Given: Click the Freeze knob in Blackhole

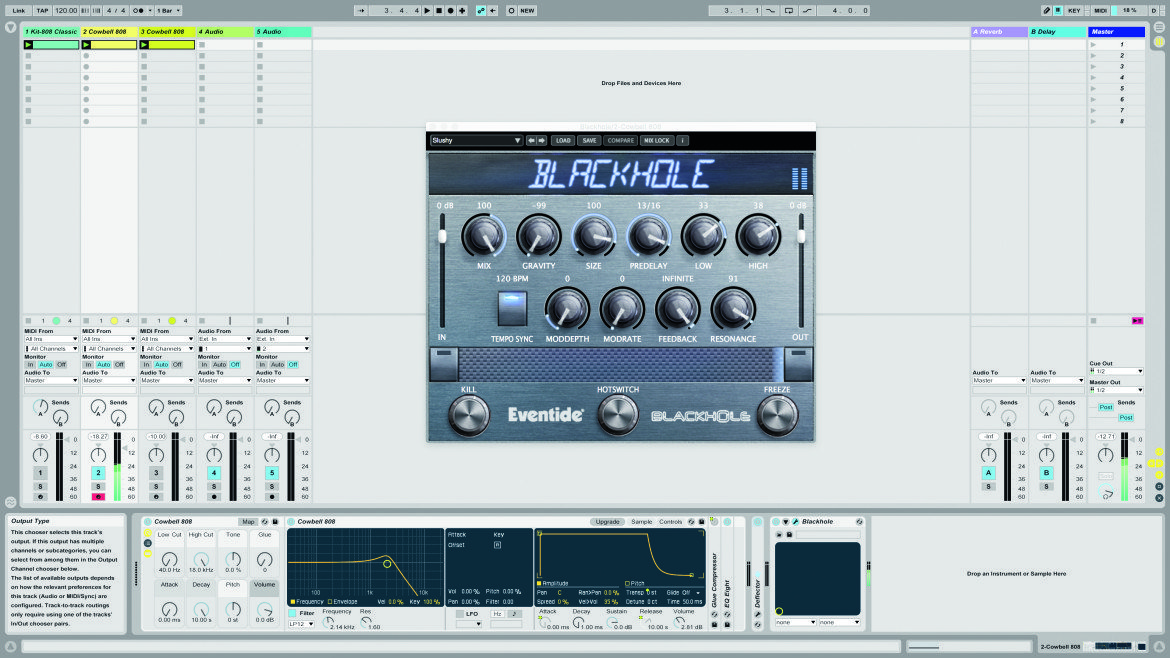Looking at the screenshot, I should click(x=777, y=416).
